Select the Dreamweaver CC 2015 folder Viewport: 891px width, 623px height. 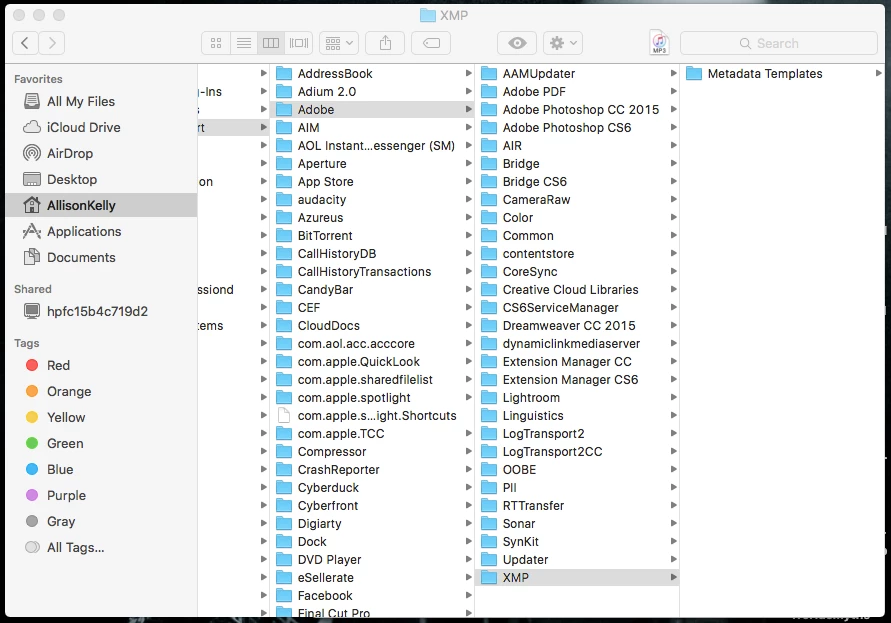577,326
